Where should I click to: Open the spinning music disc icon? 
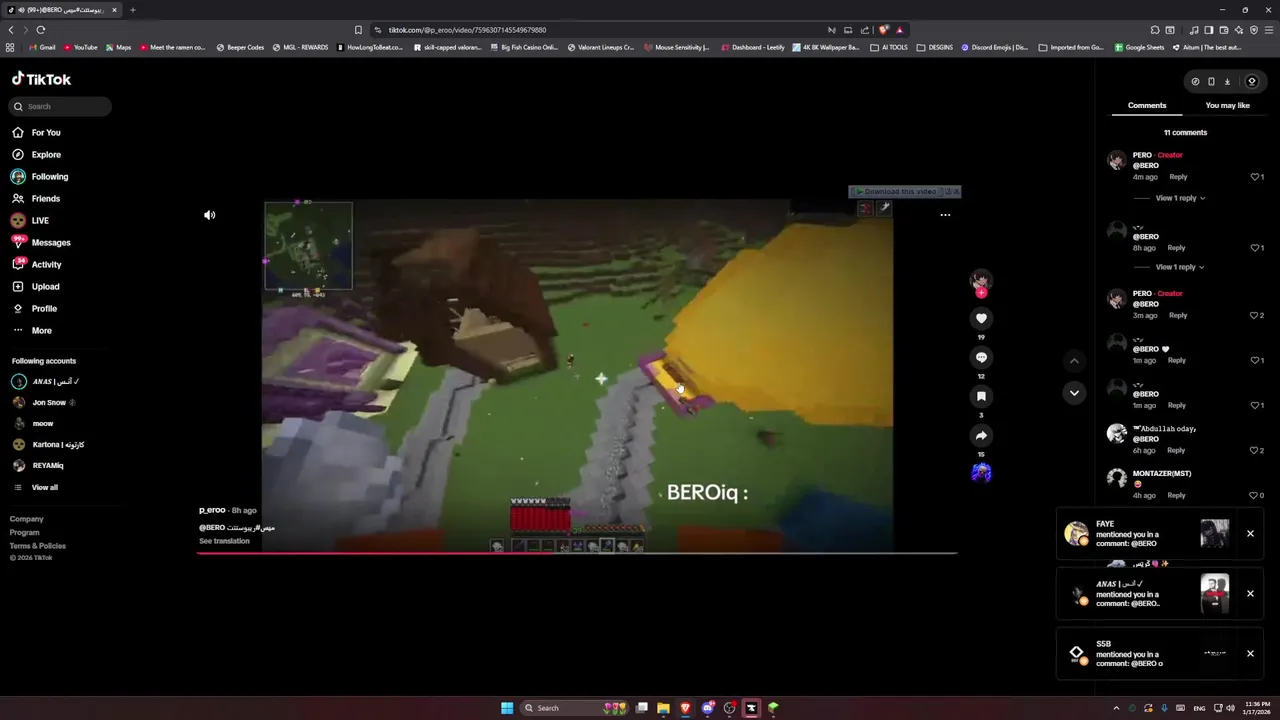pyautogui.click(x=981, y=473)
